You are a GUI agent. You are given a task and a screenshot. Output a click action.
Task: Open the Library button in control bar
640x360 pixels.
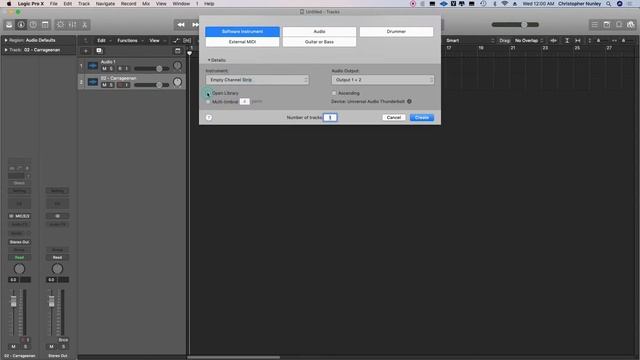tap(9, 25)
